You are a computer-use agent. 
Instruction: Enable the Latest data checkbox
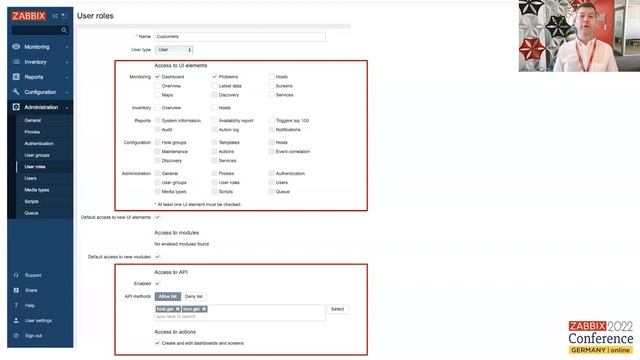coord(214,86)
